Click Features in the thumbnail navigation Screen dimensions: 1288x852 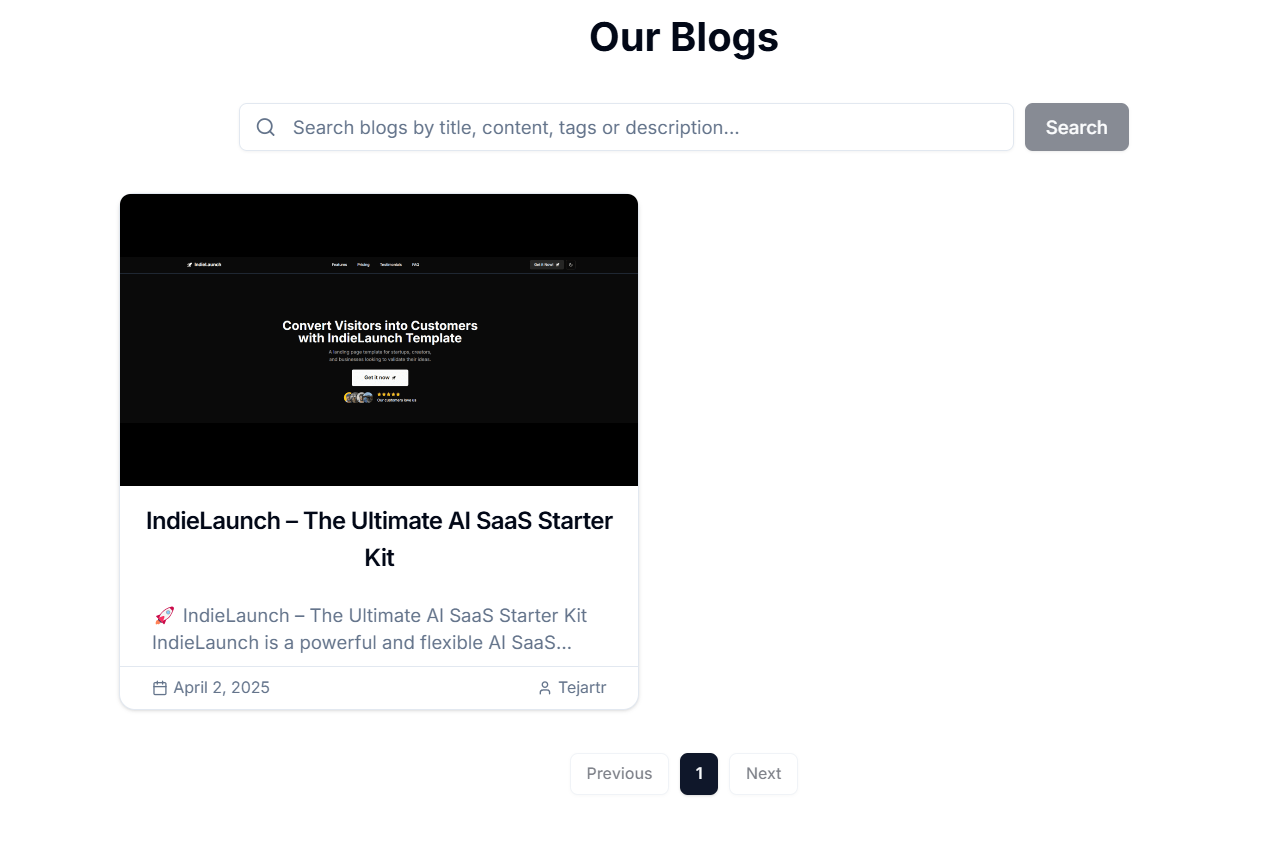(x=339, y=265)
